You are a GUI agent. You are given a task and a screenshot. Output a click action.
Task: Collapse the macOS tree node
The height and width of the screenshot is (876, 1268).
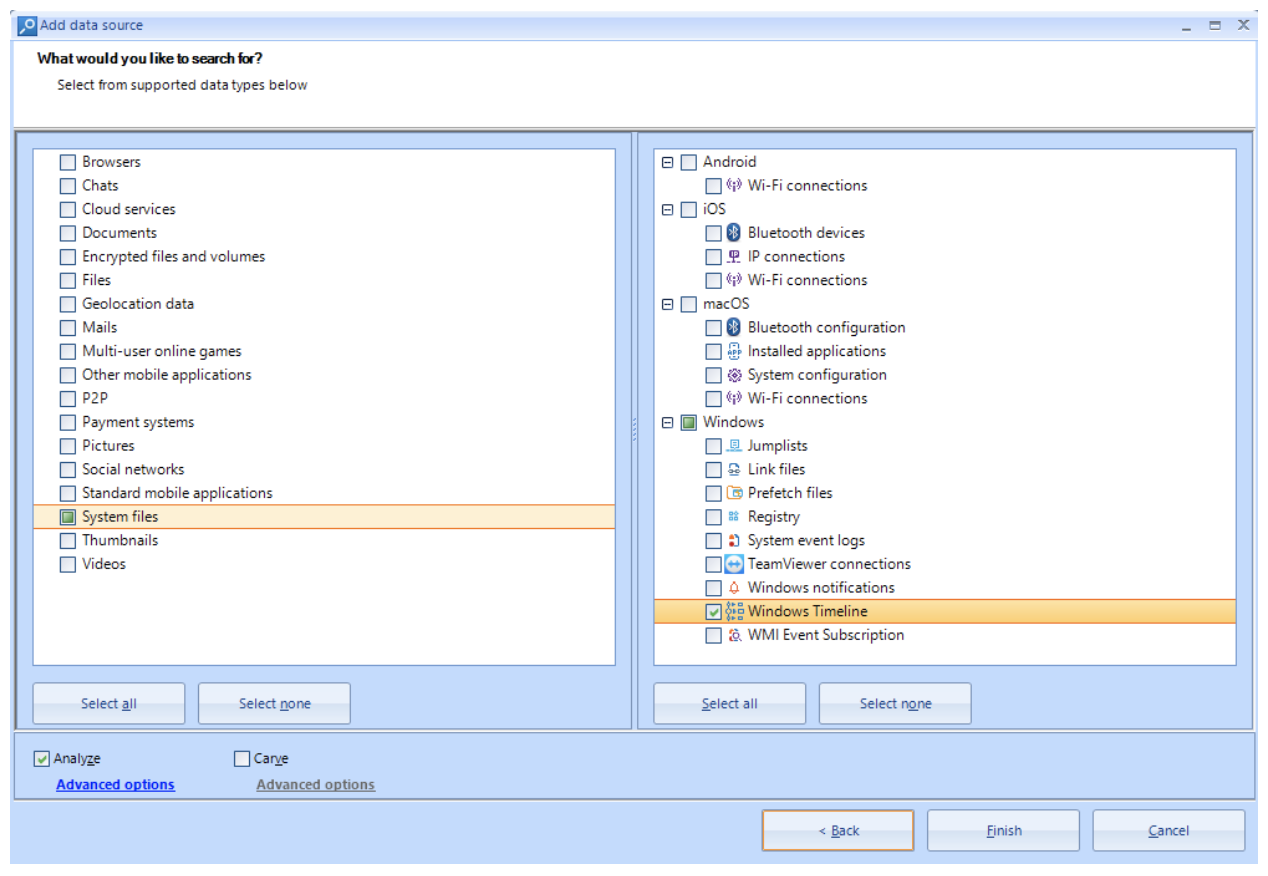(668, 304)
